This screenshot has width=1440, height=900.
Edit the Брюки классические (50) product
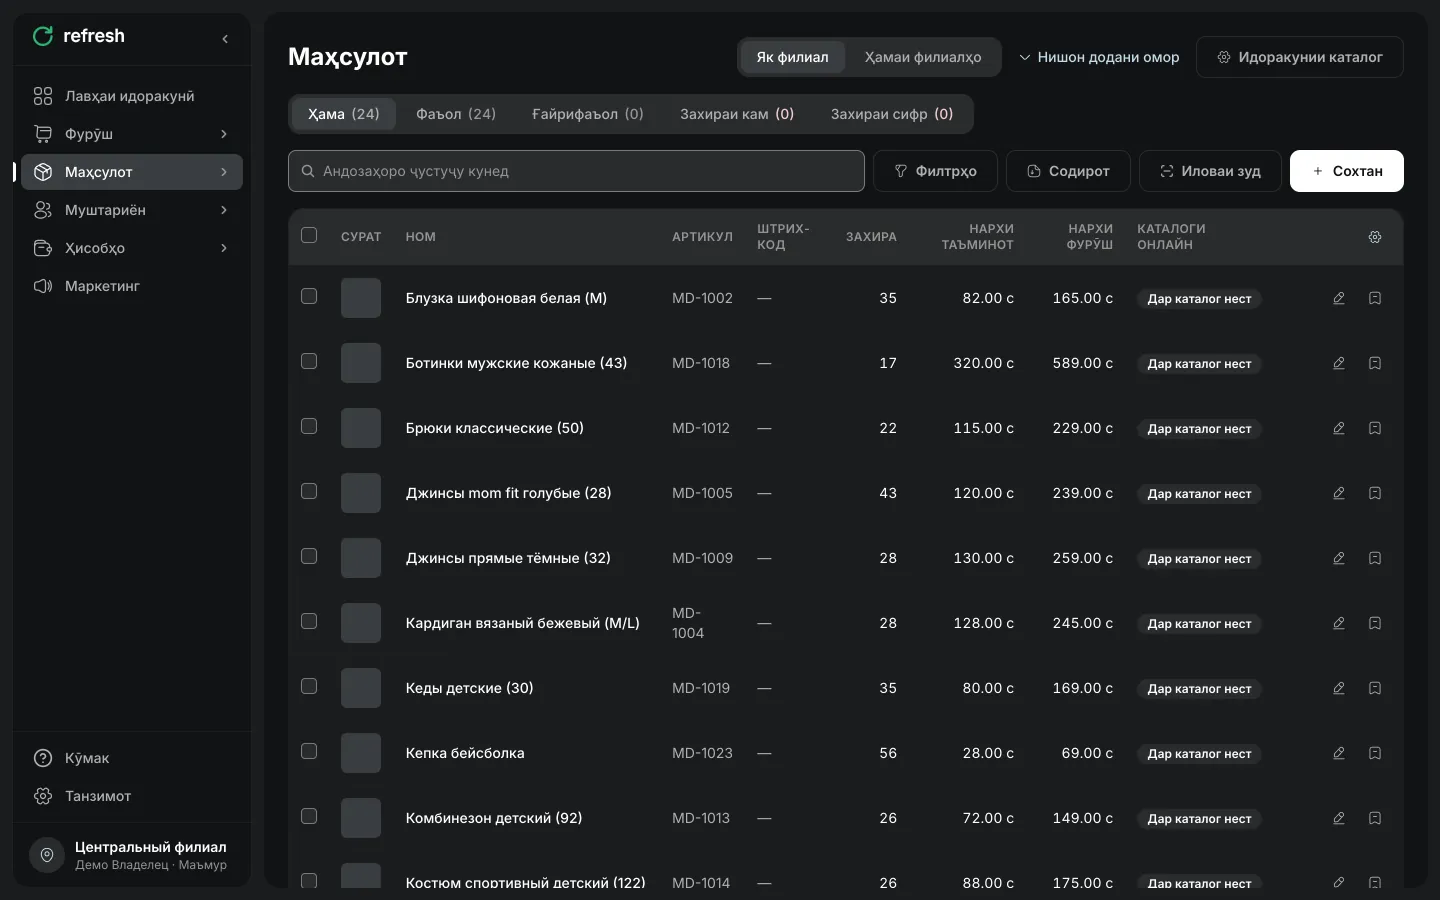[1339, 428]
